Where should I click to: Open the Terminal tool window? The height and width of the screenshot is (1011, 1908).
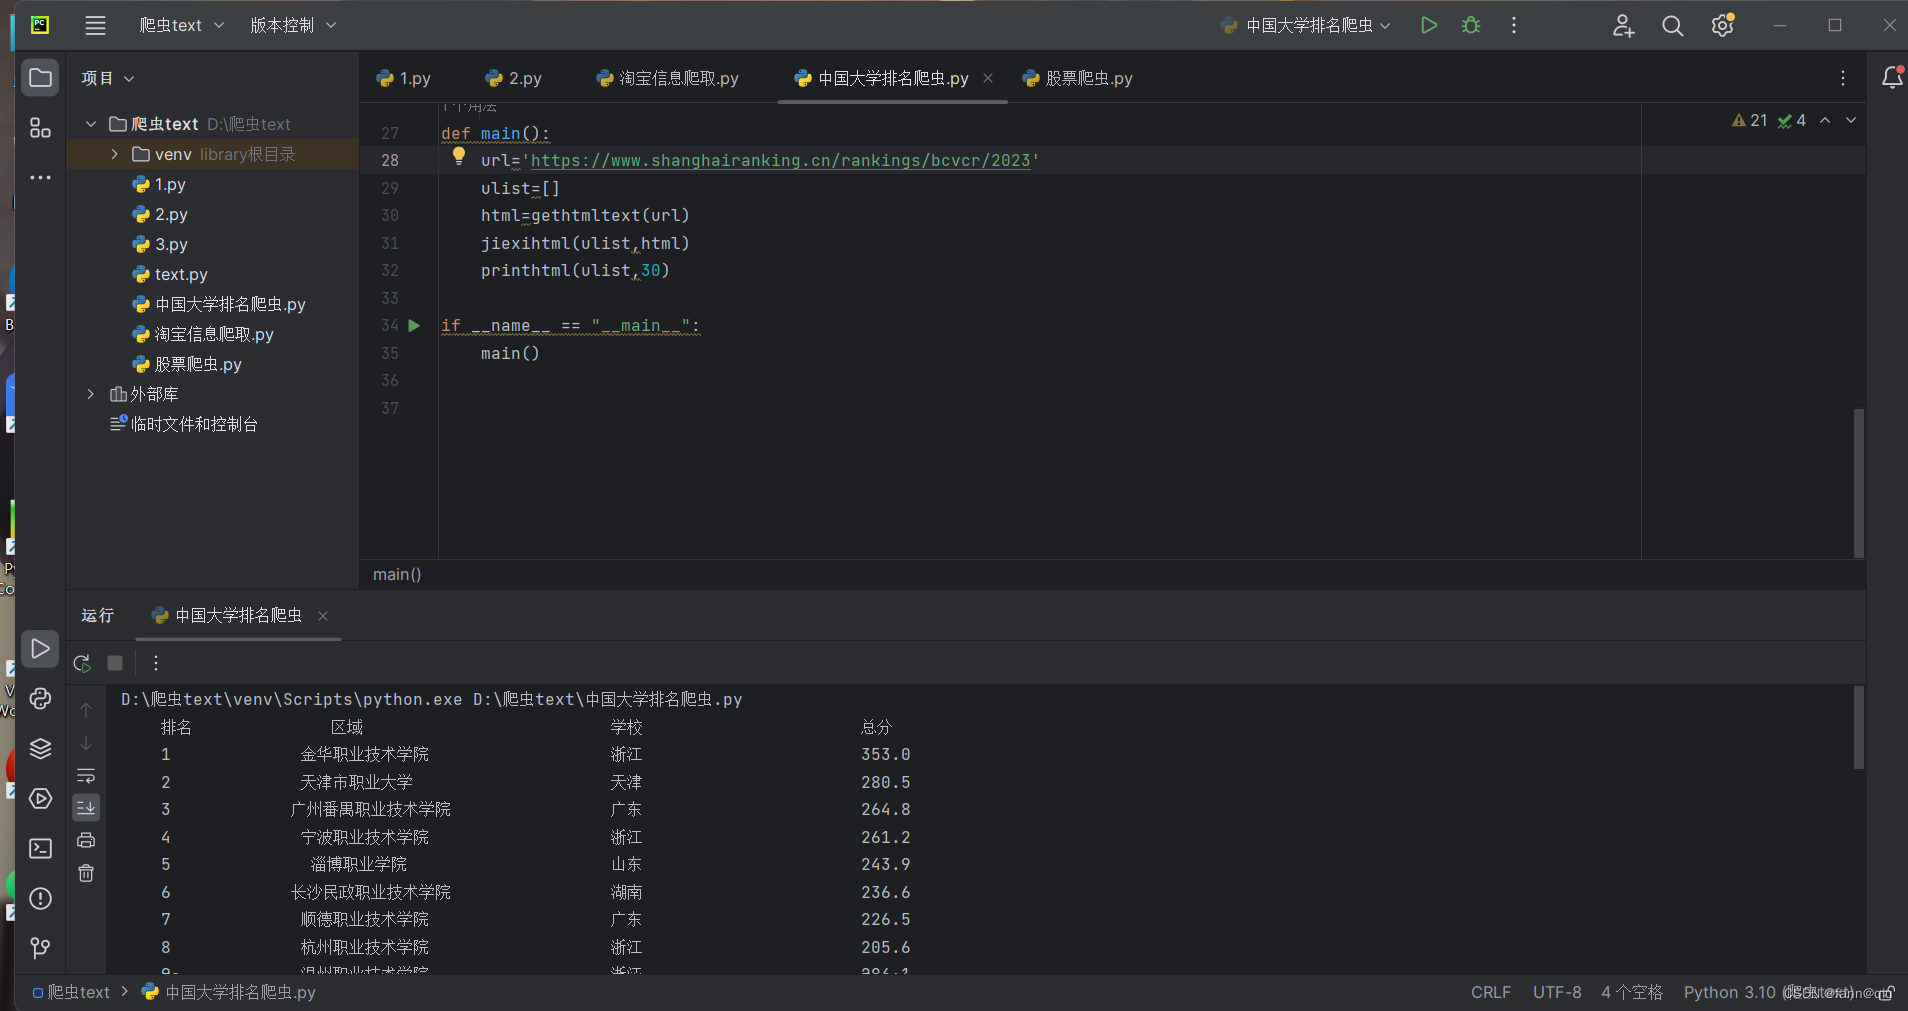pyautogui.click(x=40, y=849)
